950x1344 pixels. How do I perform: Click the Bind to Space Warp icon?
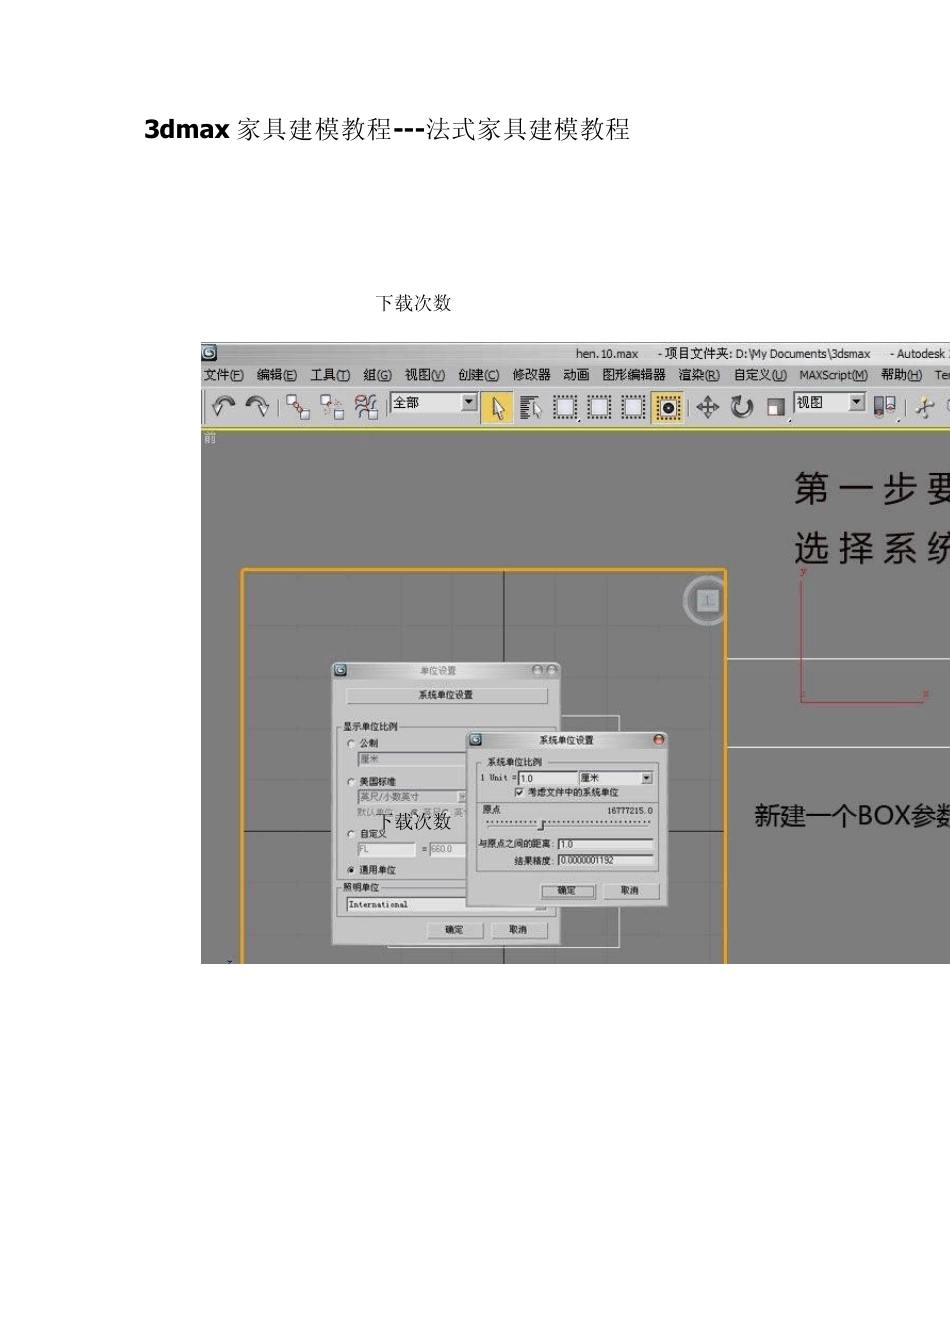tap(366, 406)
